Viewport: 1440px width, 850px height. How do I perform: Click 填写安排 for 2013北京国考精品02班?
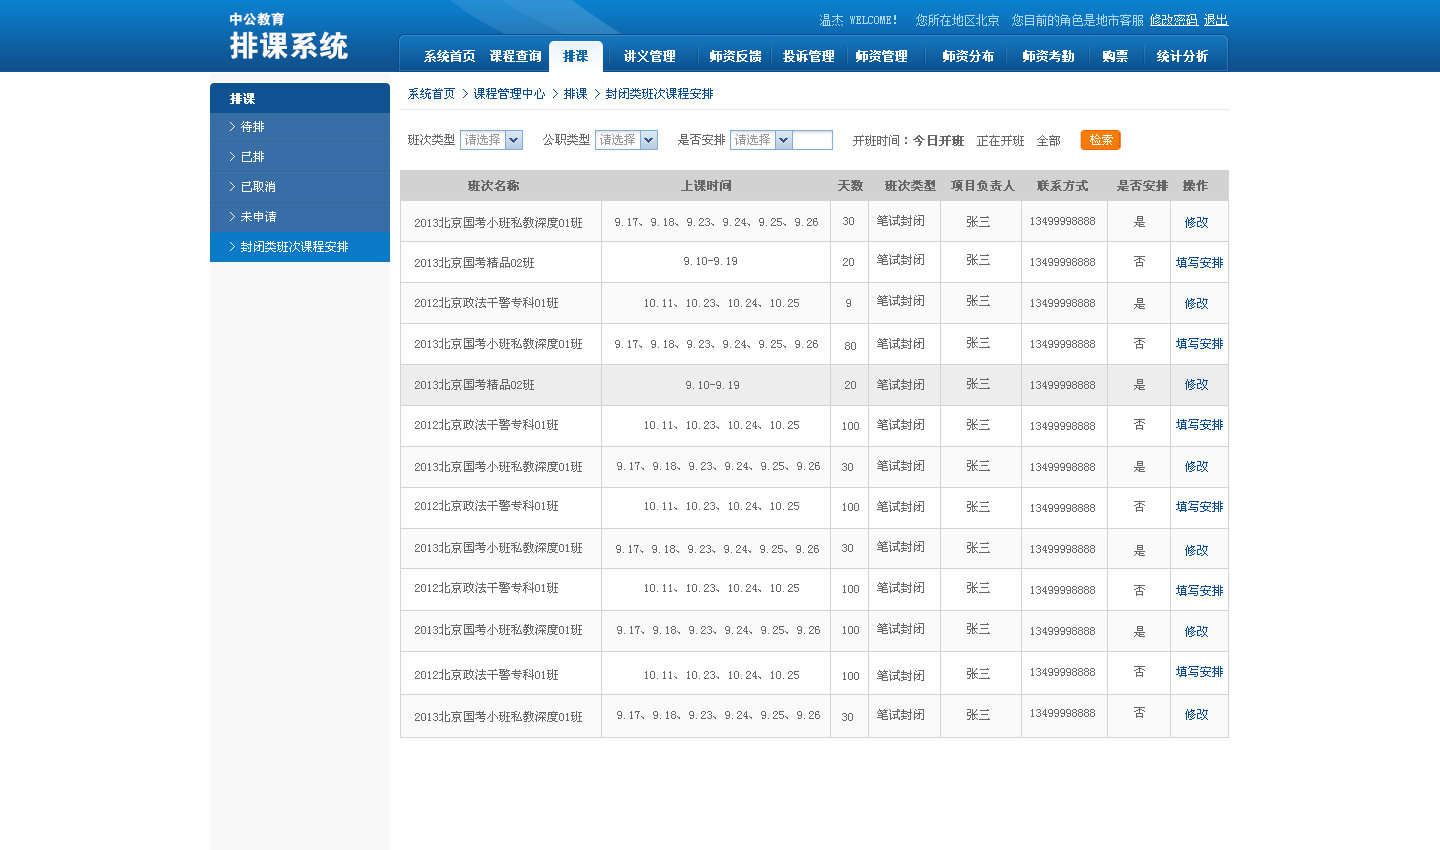(x=1199, y=261)
